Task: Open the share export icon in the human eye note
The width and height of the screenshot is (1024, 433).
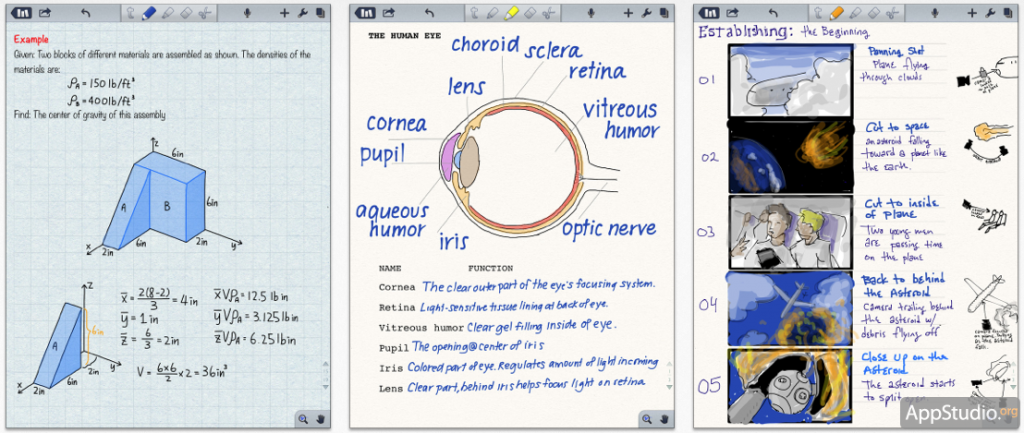Action: pos(387,13)
